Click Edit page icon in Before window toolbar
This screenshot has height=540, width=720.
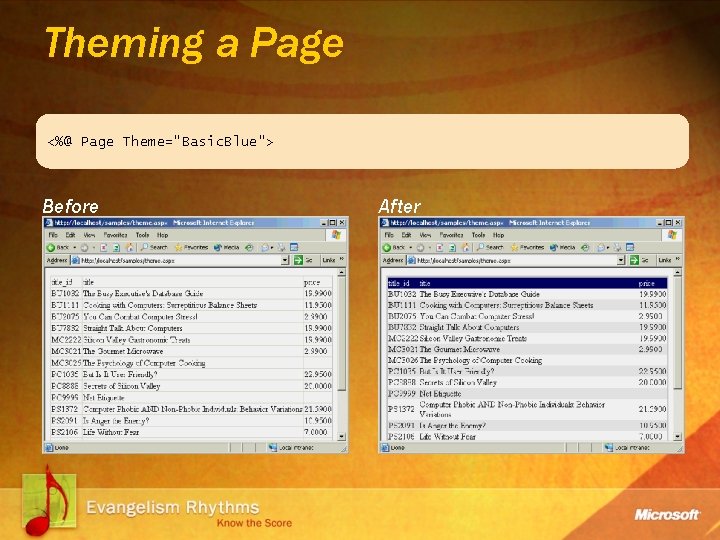pos(294,248)
